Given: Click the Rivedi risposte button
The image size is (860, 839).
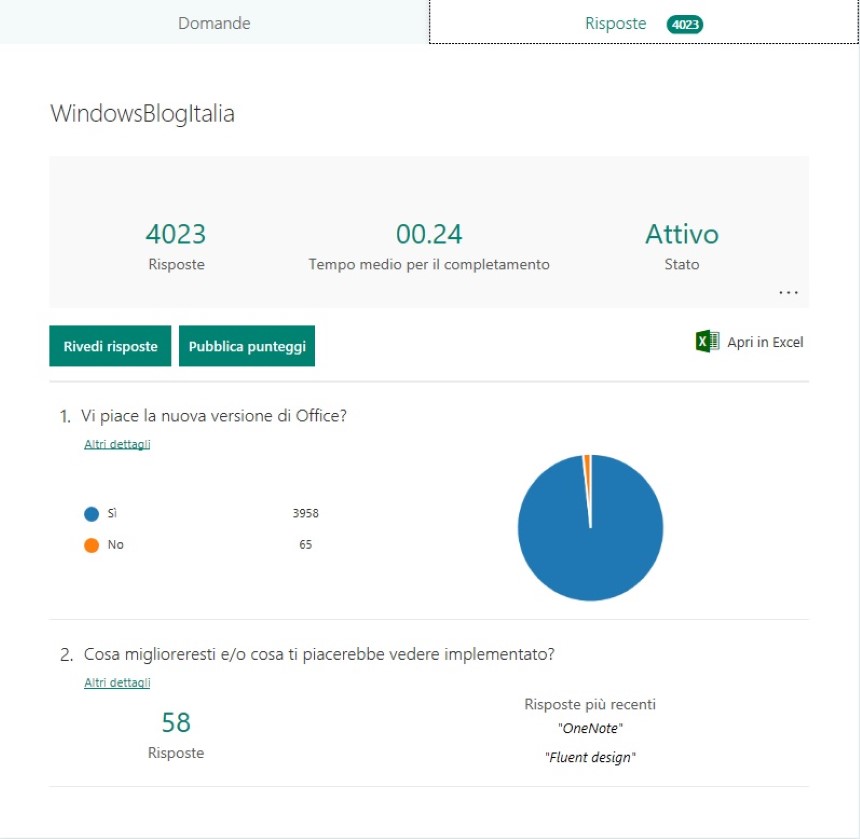Looking at the screenshot, I should pyautogui.click(x=110, y=346).
